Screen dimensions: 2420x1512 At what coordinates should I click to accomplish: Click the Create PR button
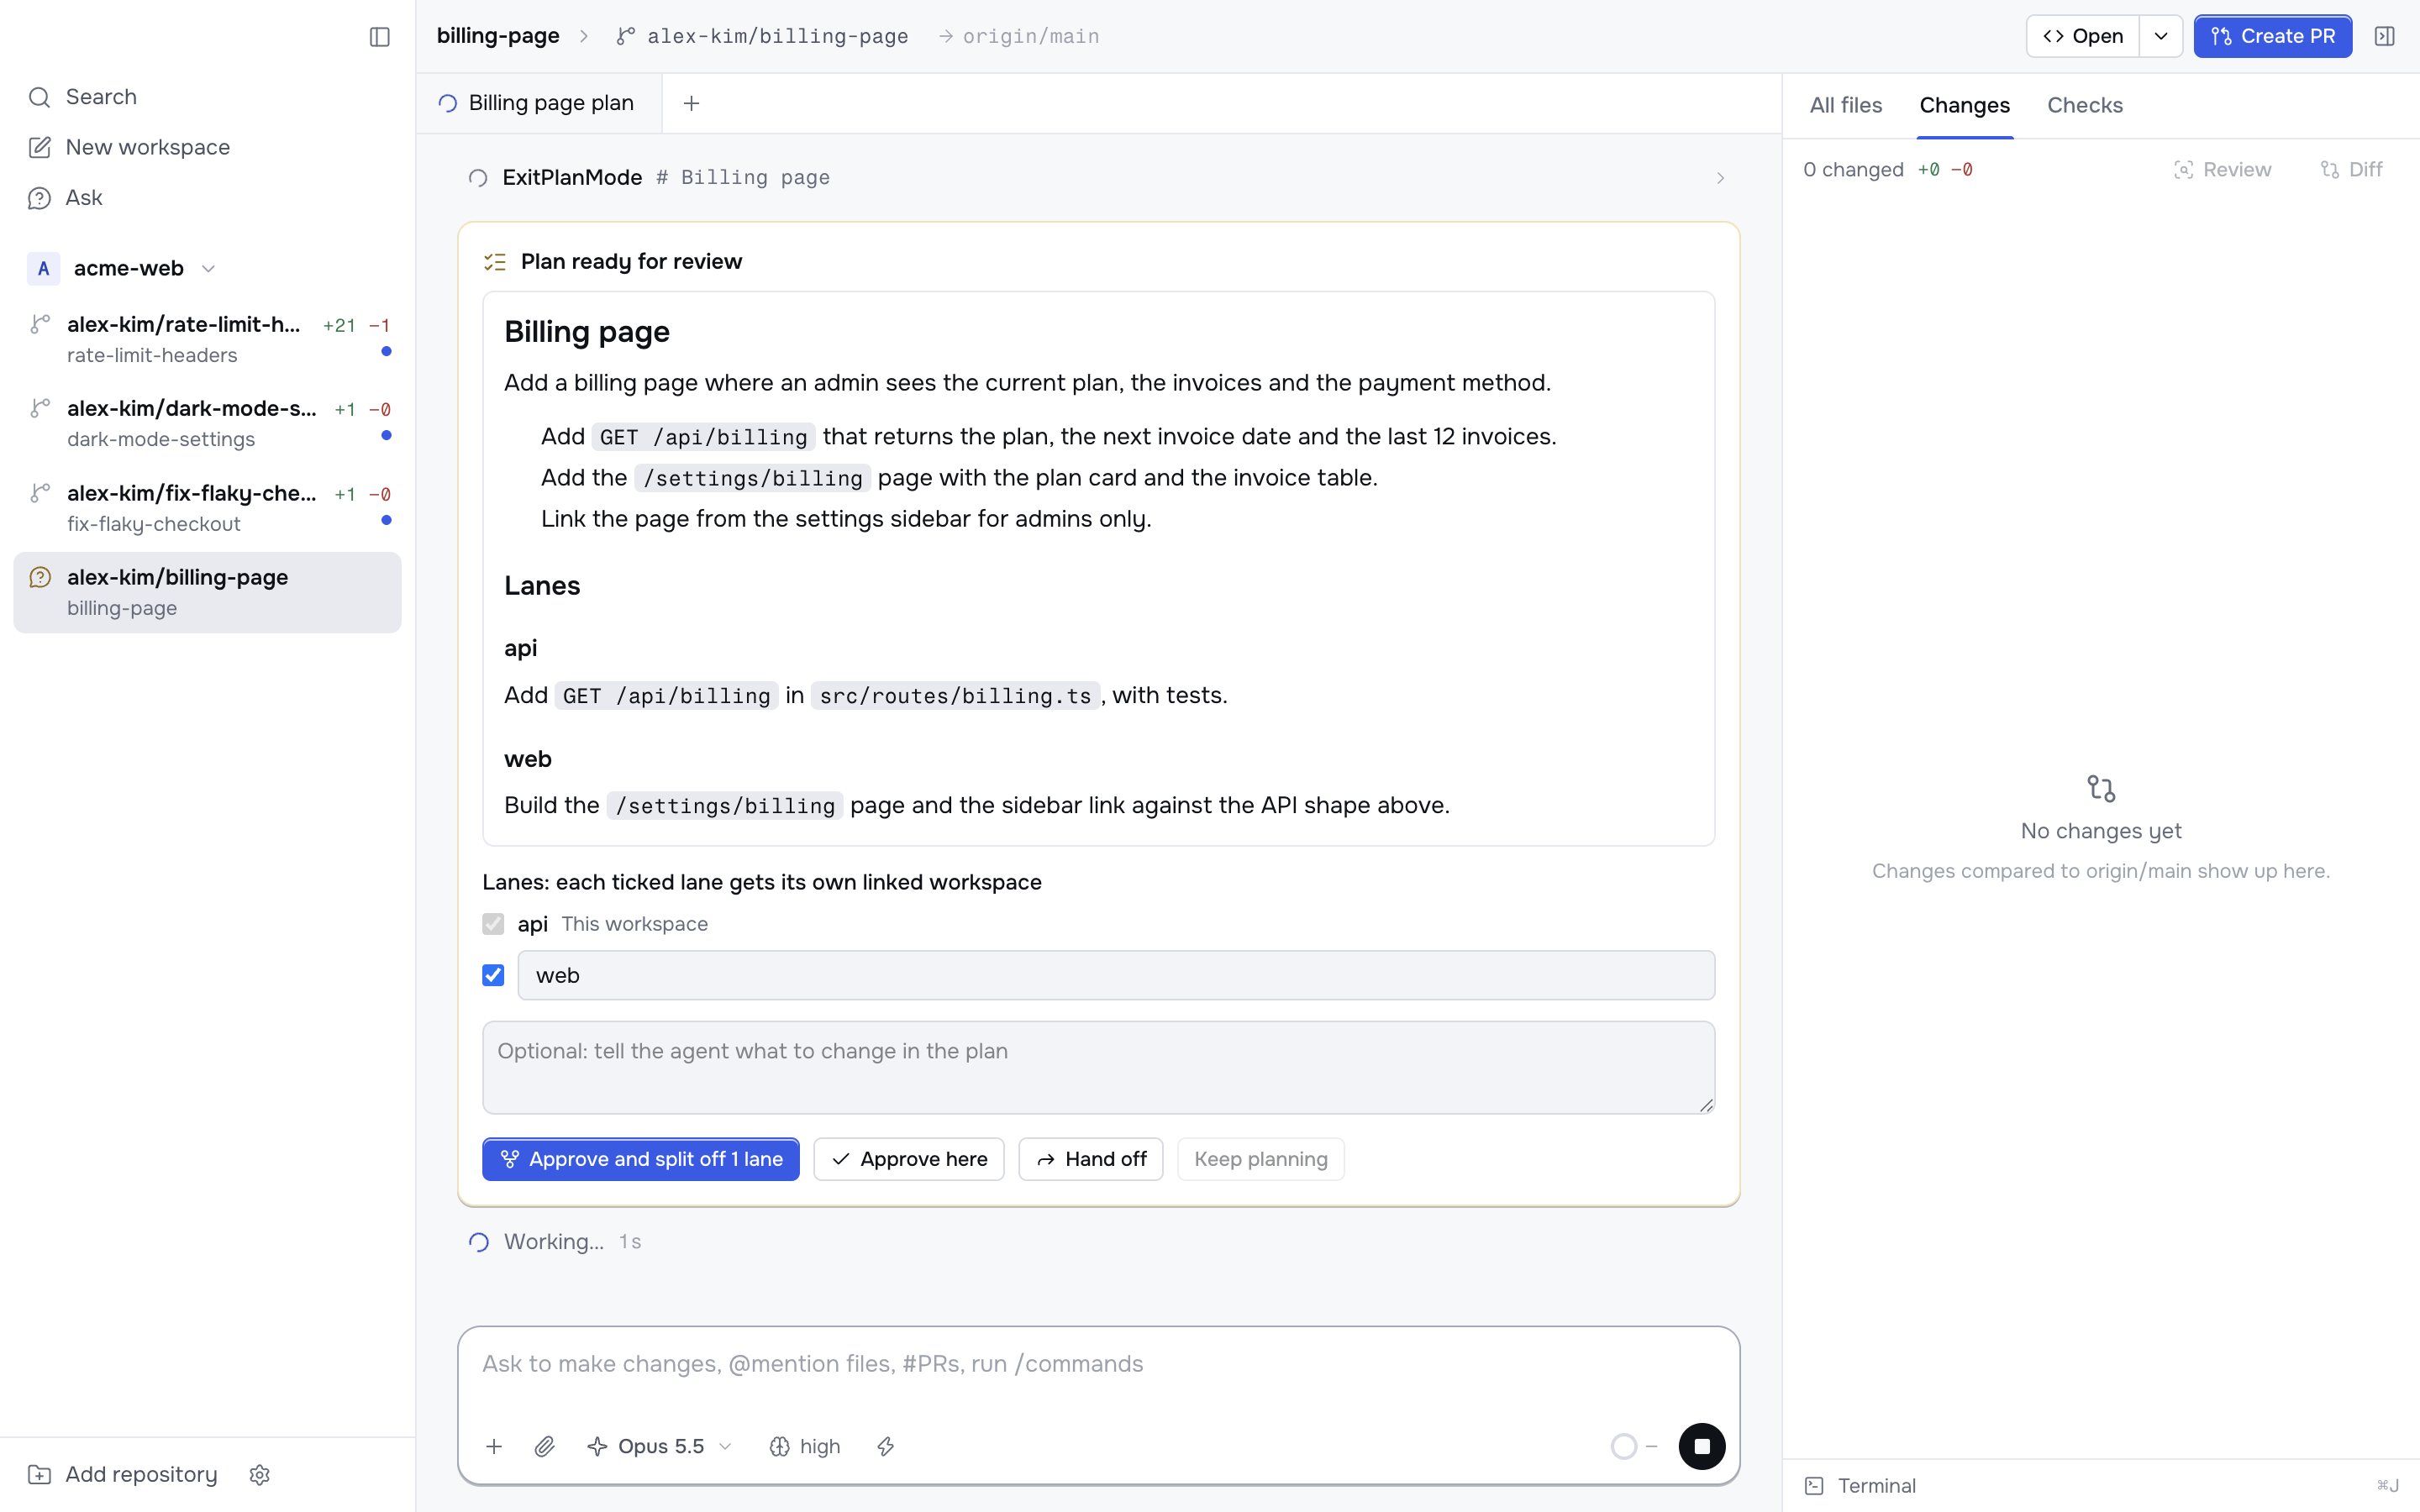coord(2272,37)
